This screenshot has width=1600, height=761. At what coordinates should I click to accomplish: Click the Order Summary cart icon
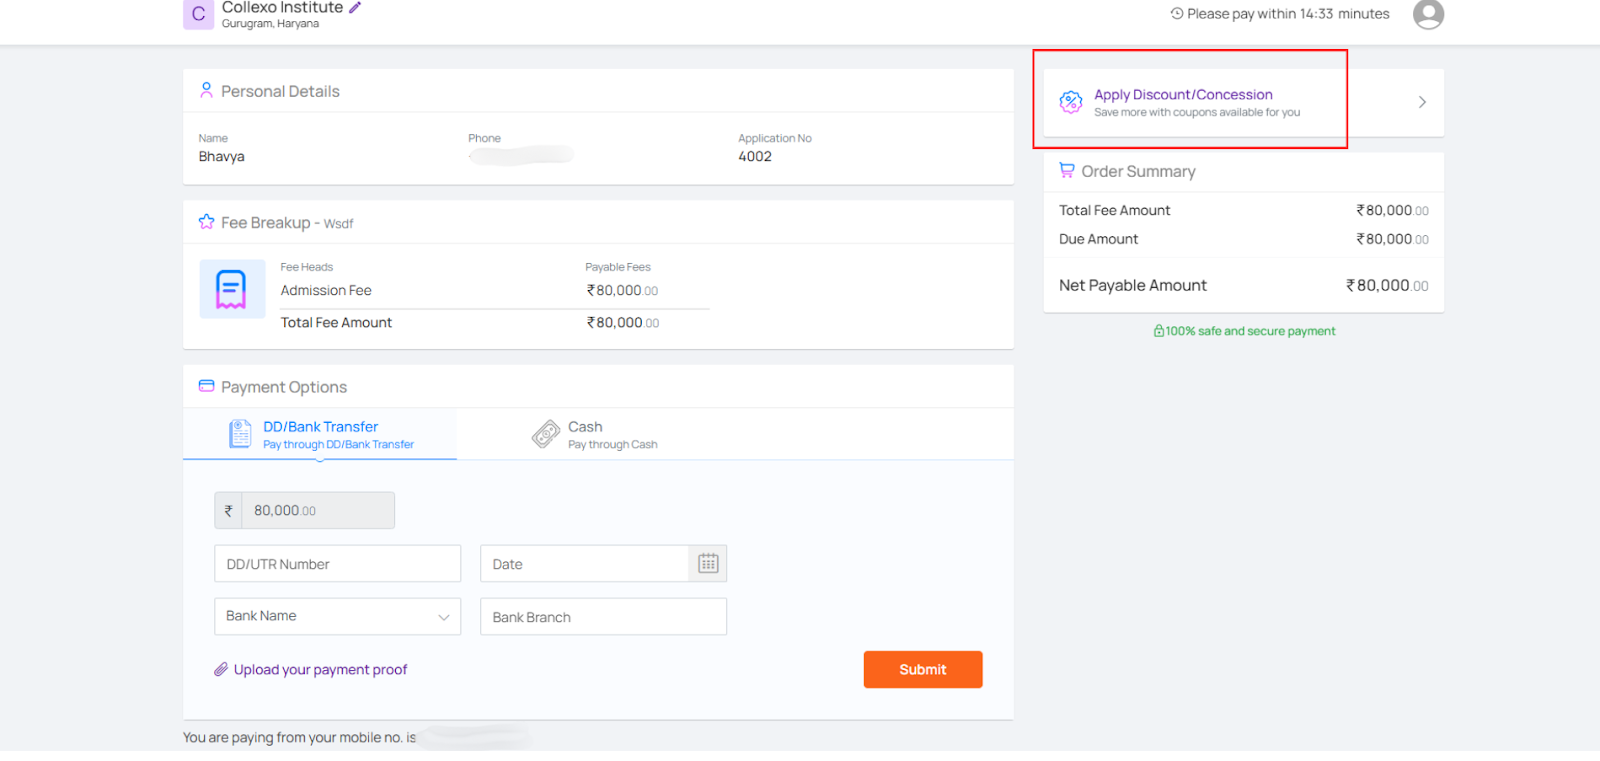[x=1067, y=171]
